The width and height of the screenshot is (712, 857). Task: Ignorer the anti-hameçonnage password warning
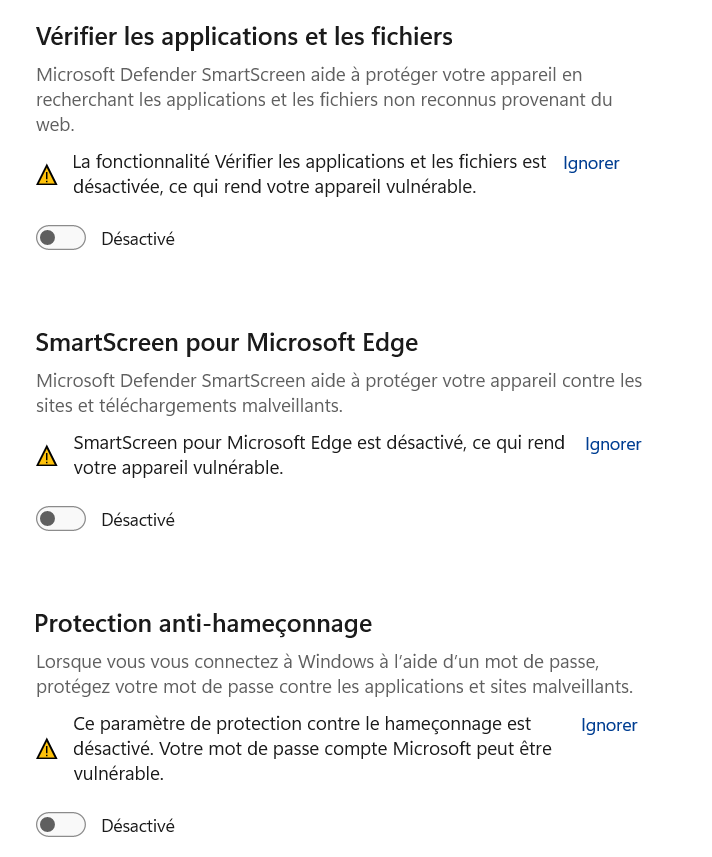(609, 725)
